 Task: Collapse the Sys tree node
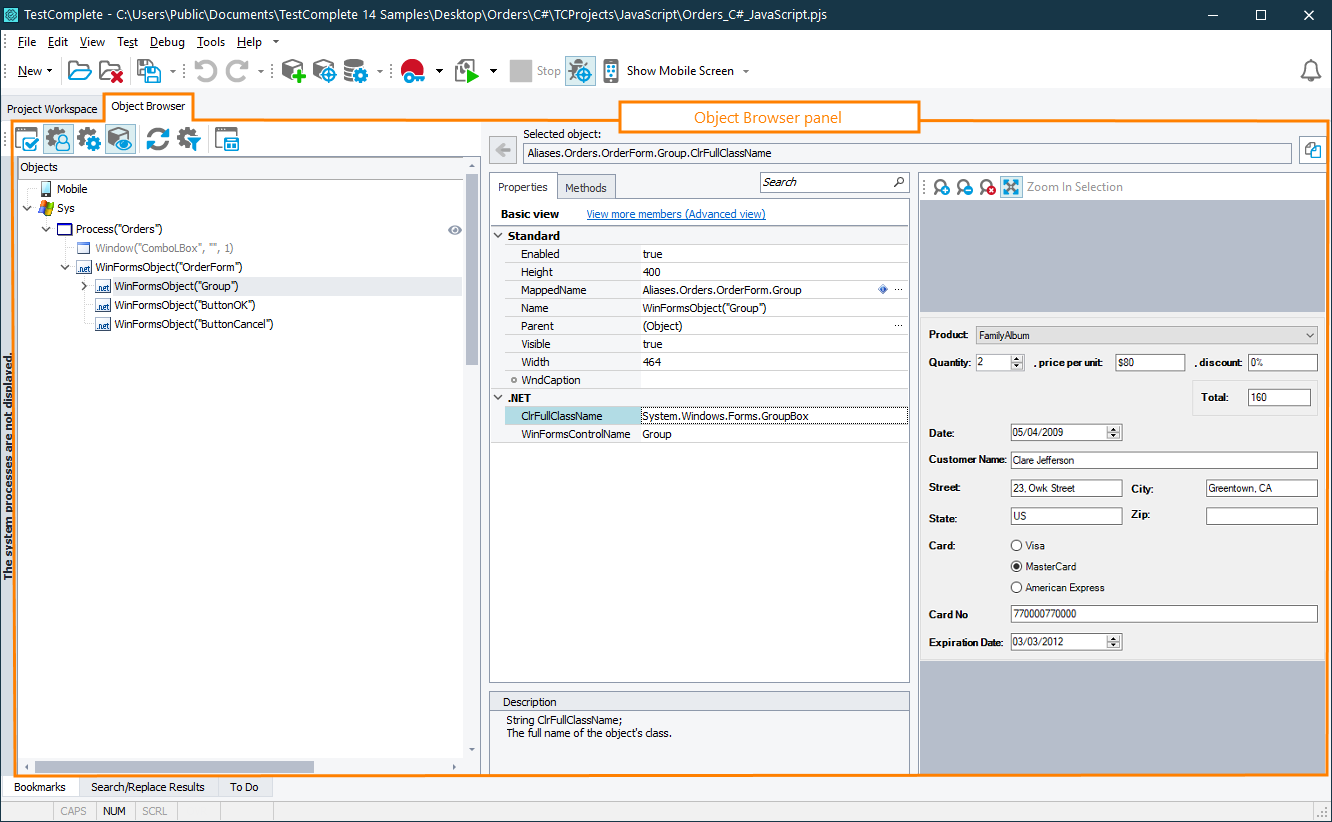click(x=27, y=208)
